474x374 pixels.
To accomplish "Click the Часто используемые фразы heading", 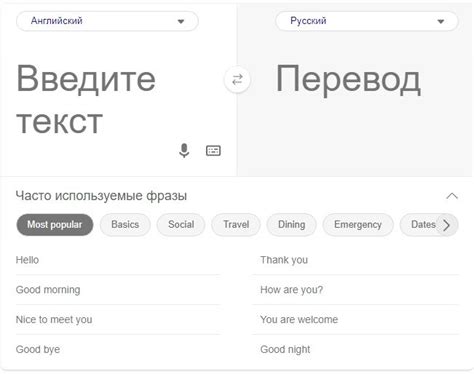I will 101,196.
